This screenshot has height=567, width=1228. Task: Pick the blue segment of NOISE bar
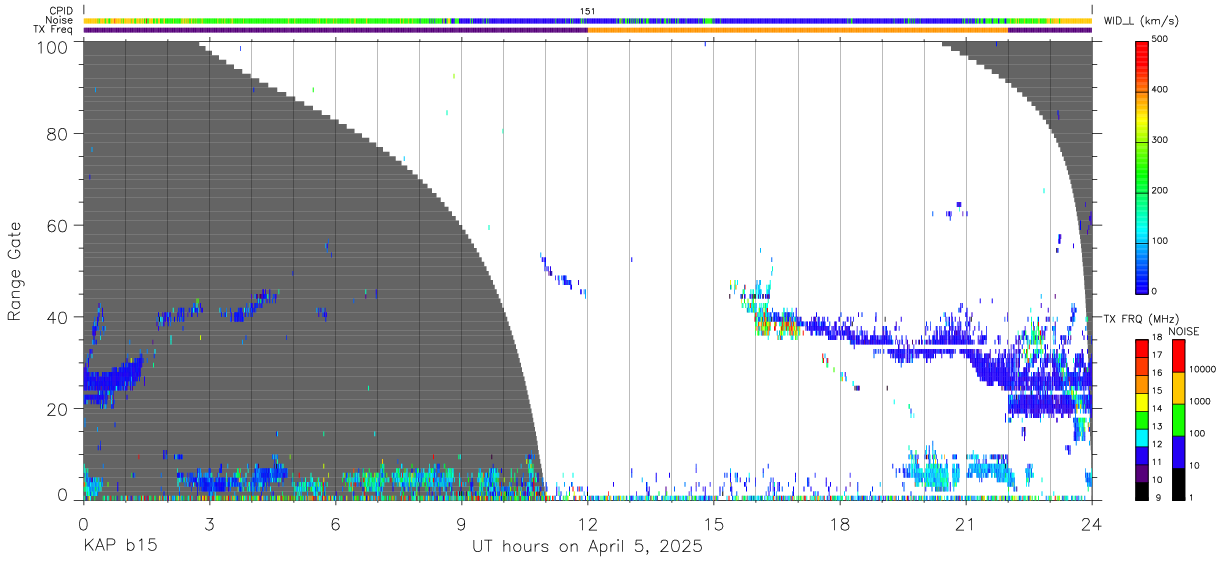point(1178,450)
